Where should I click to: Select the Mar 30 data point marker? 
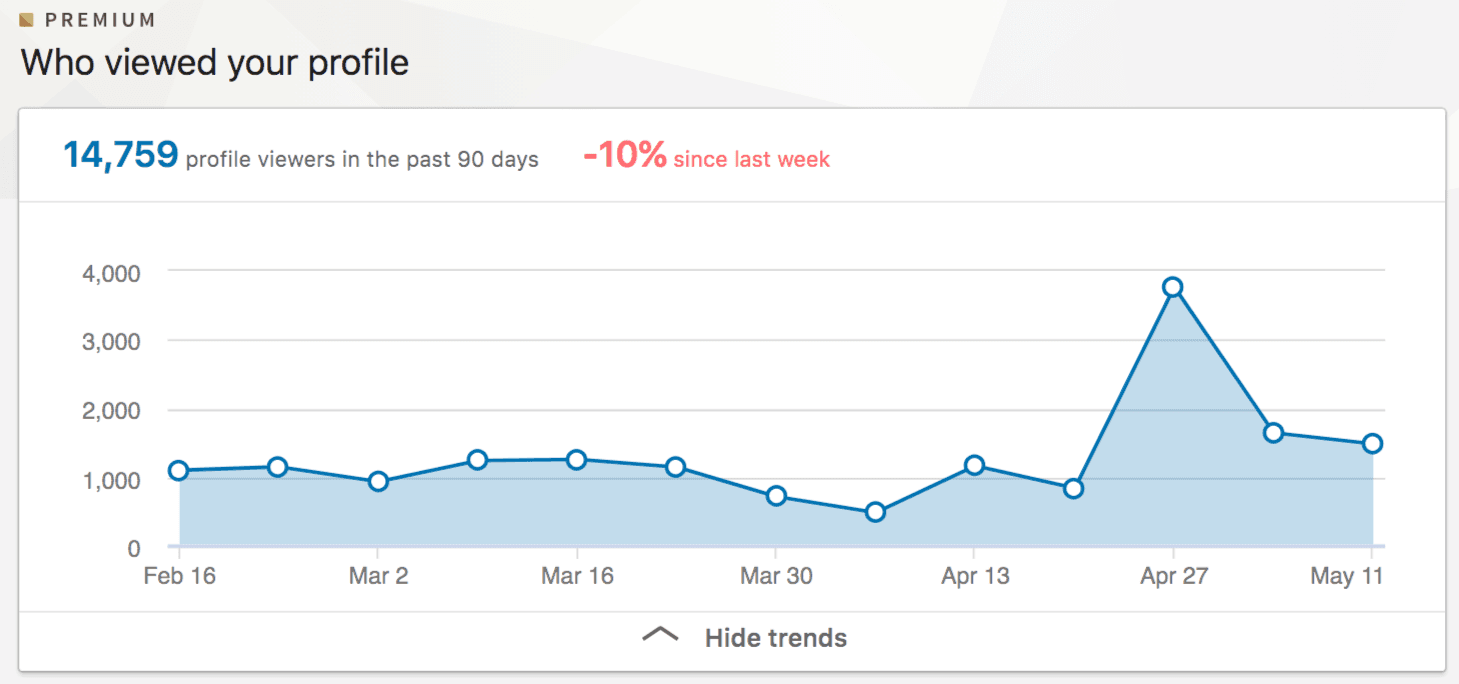(x=777, y=495)
